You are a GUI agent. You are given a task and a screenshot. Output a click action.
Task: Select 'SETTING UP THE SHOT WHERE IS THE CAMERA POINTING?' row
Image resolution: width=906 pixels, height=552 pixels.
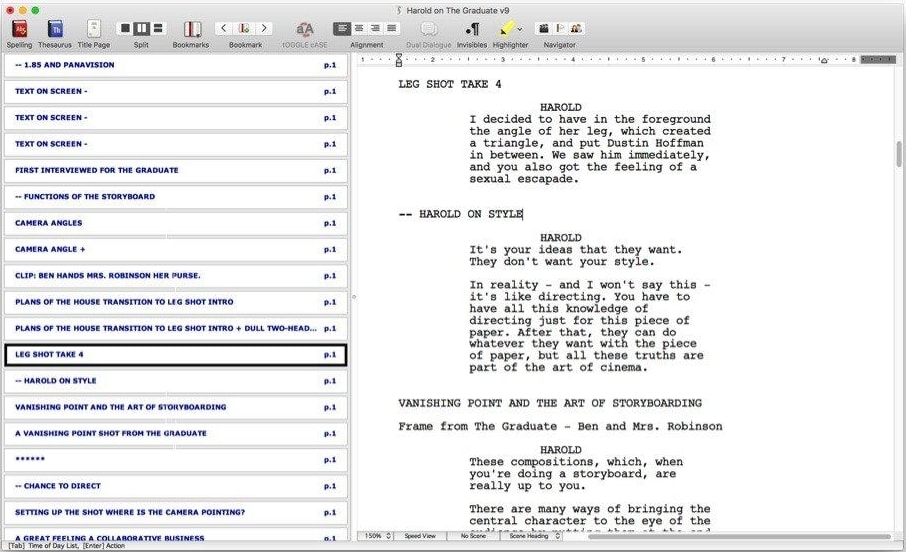[176, 513]
